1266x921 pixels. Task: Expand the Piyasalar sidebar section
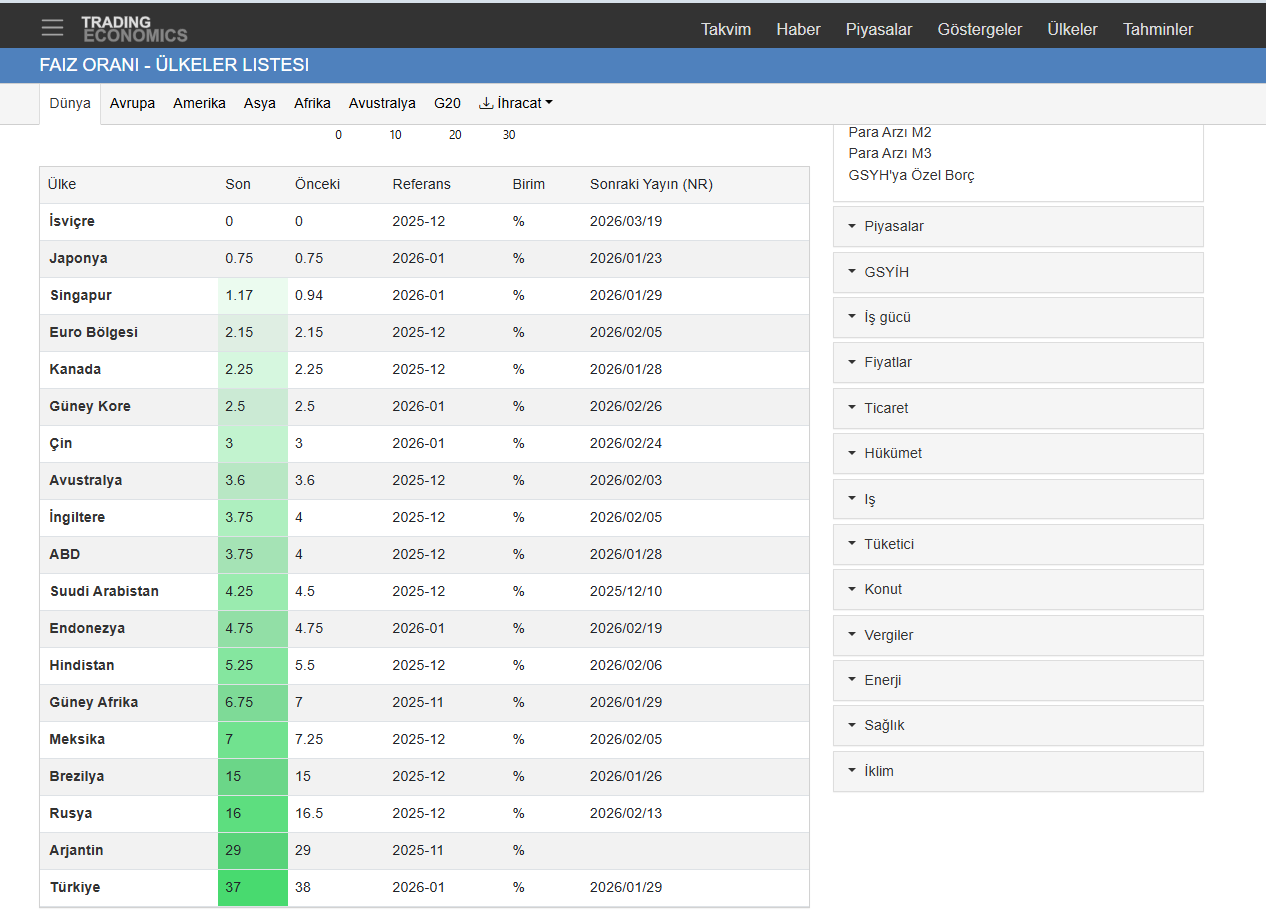click(1018, 226)
